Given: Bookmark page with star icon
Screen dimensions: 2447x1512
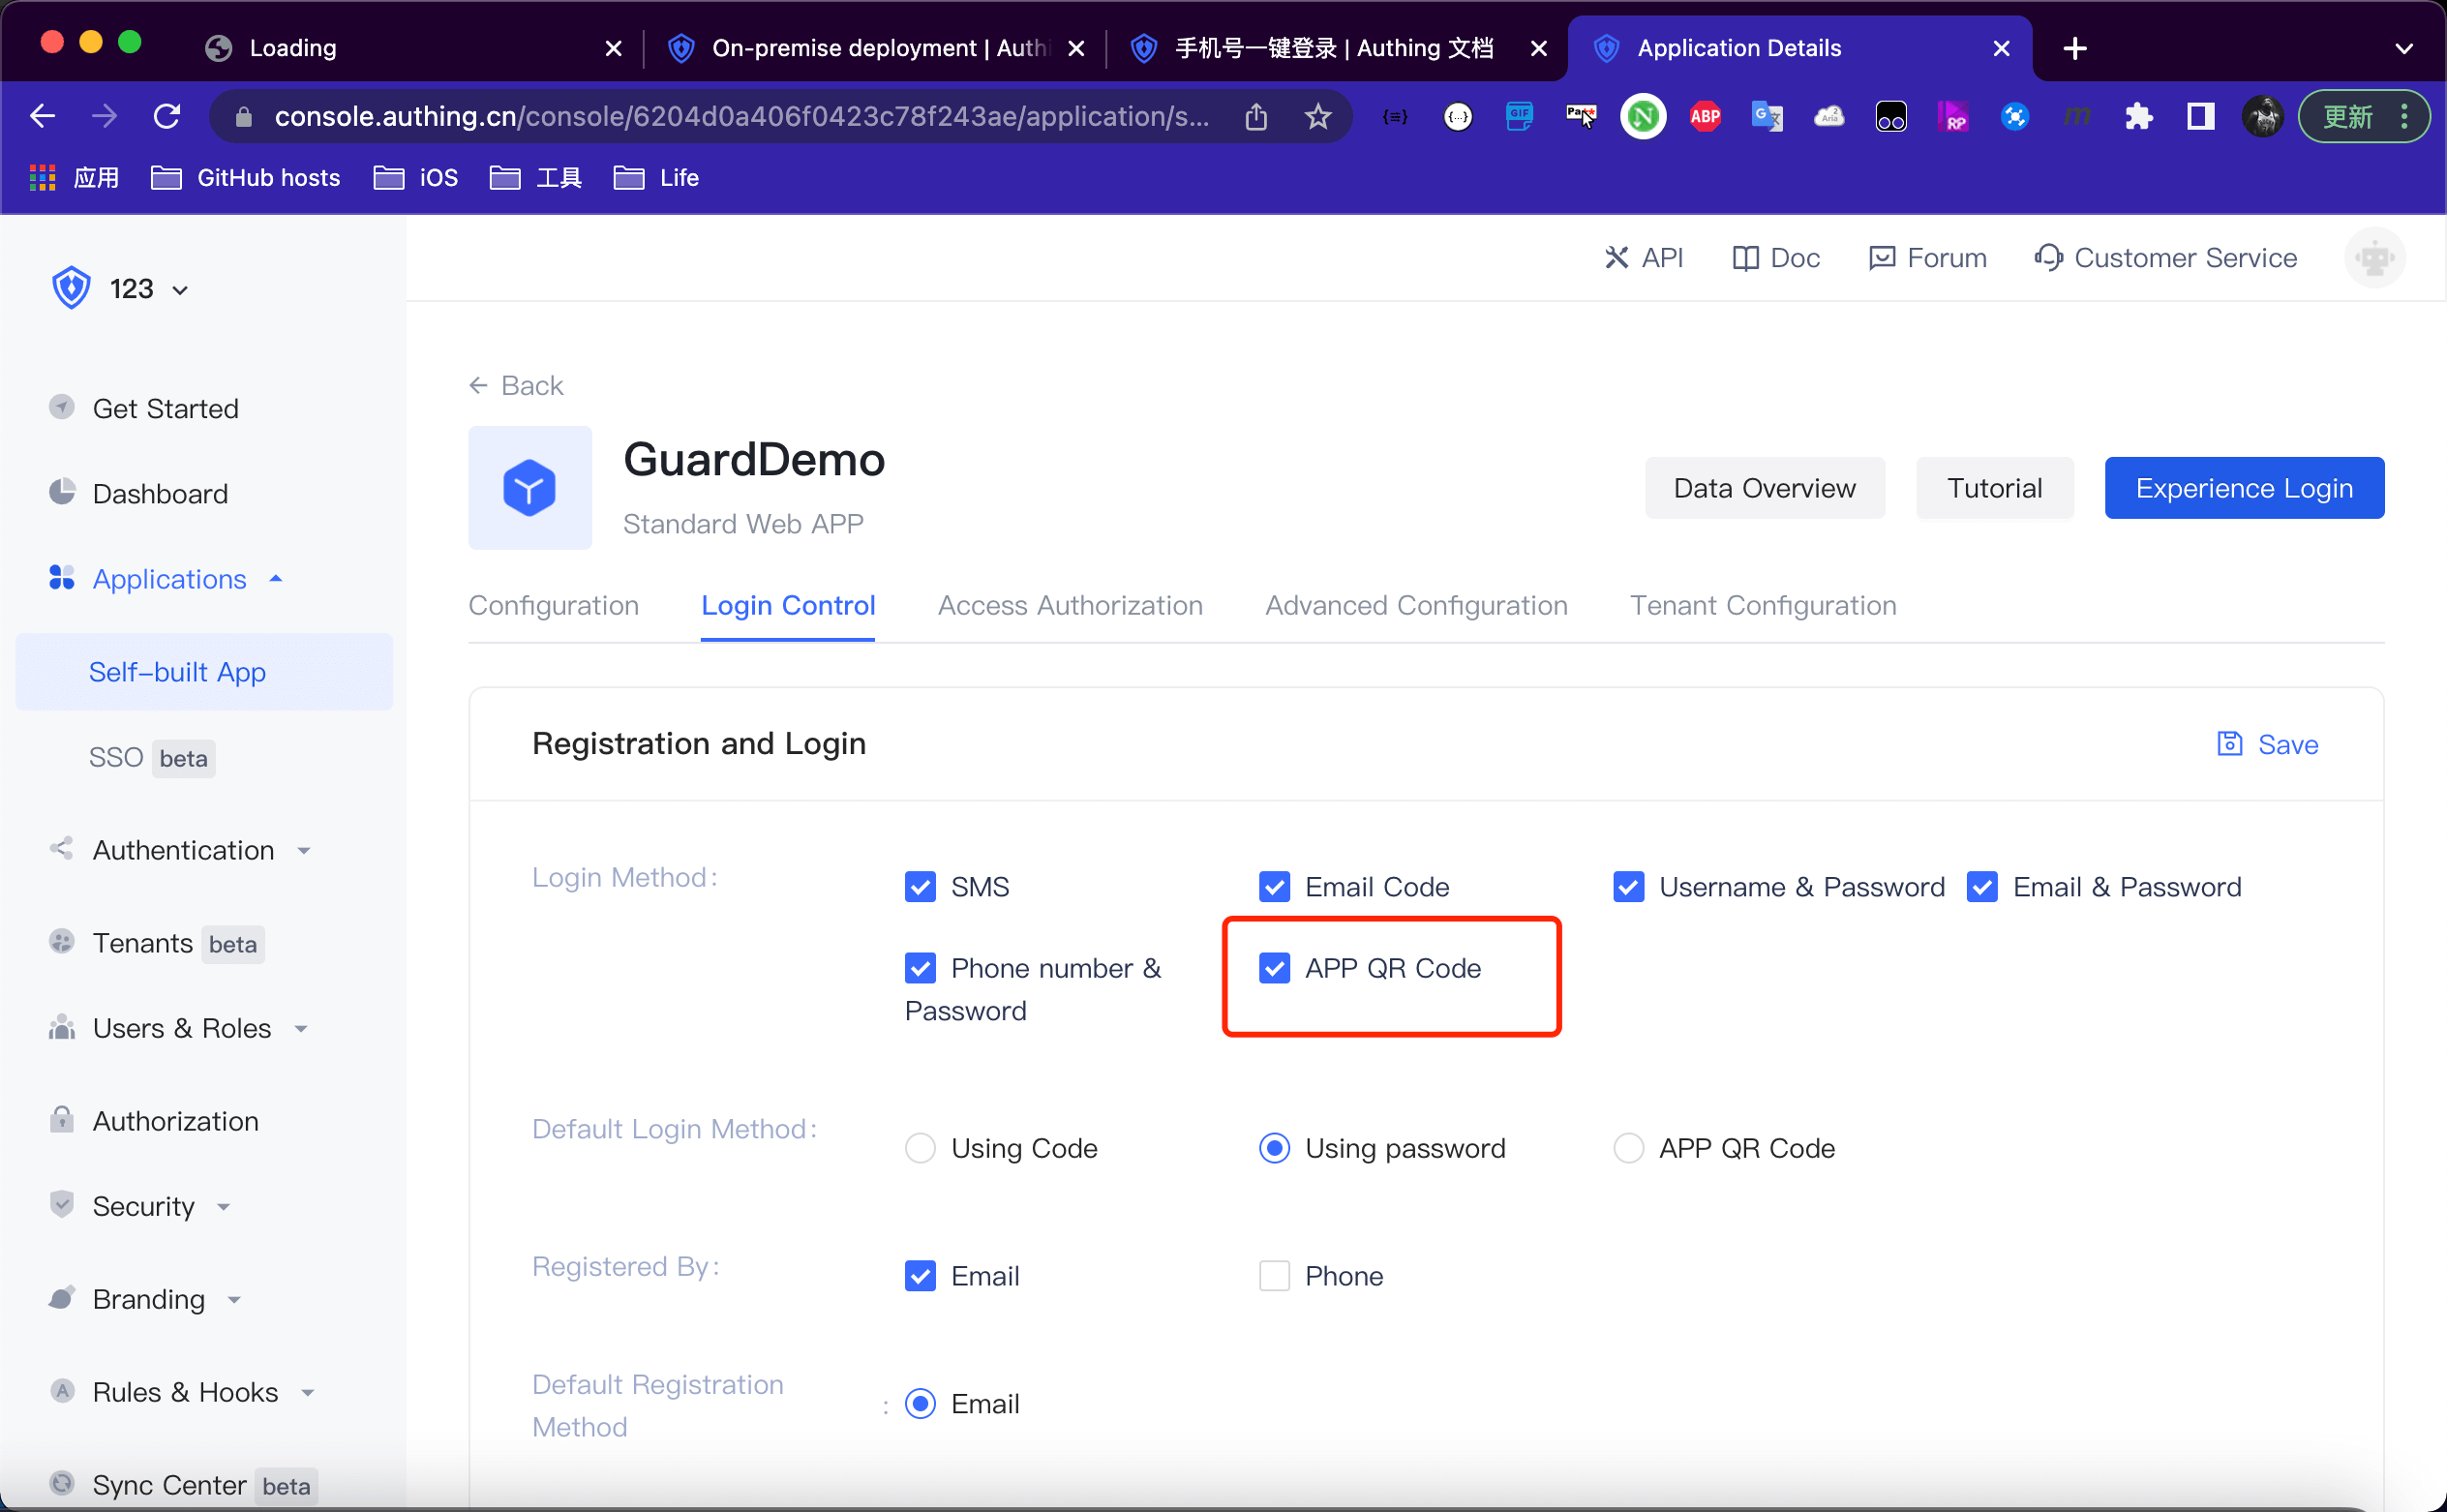Looking at the screenshot, I should coord(1318,117).
